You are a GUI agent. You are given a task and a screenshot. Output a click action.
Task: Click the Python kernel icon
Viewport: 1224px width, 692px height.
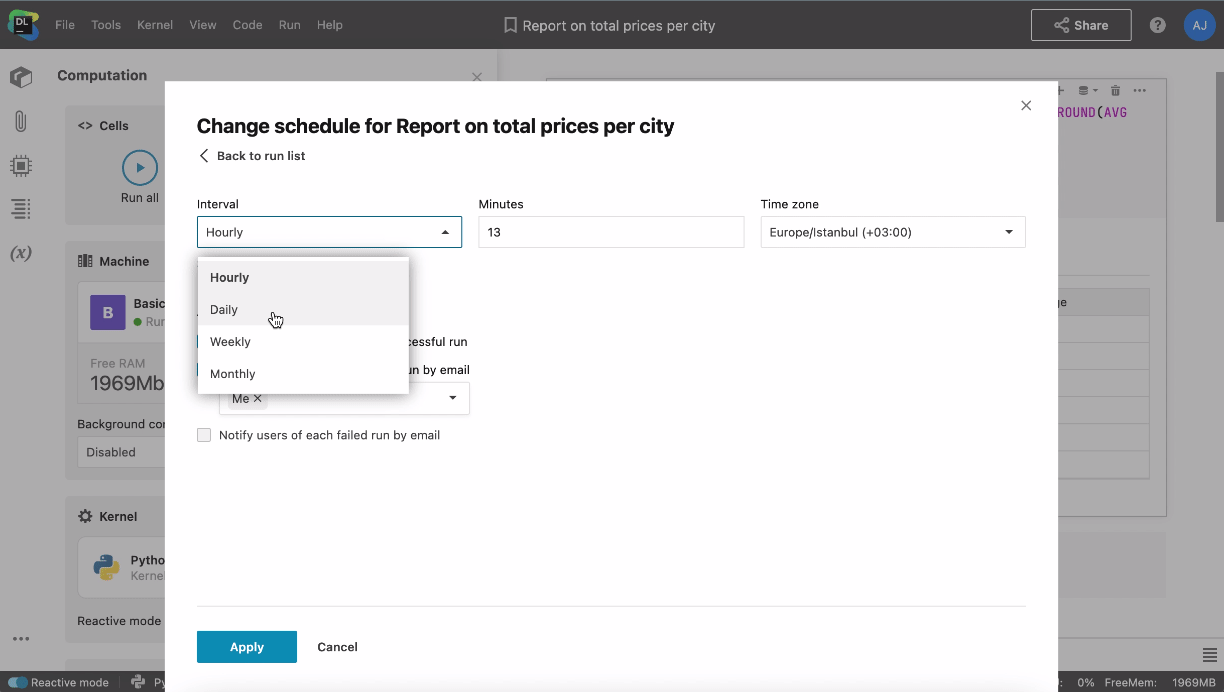(x=107, y=567)
